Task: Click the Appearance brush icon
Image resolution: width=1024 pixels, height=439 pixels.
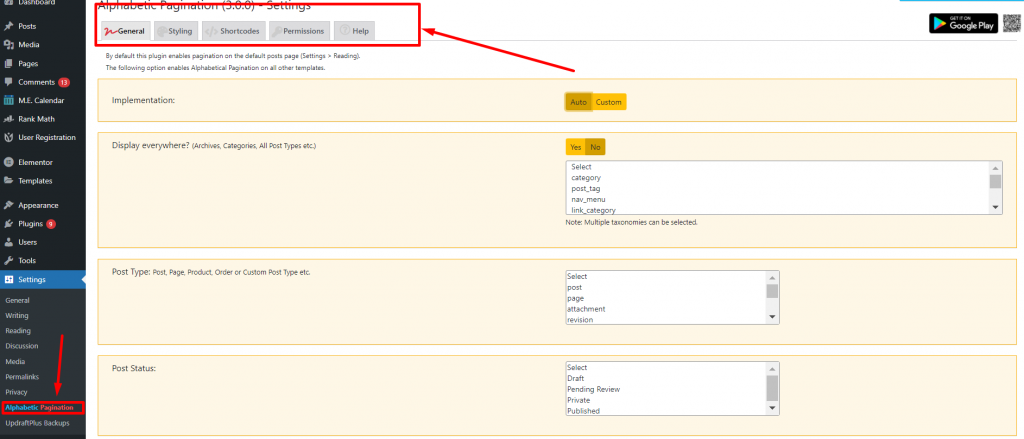Action: coord(9,205)
